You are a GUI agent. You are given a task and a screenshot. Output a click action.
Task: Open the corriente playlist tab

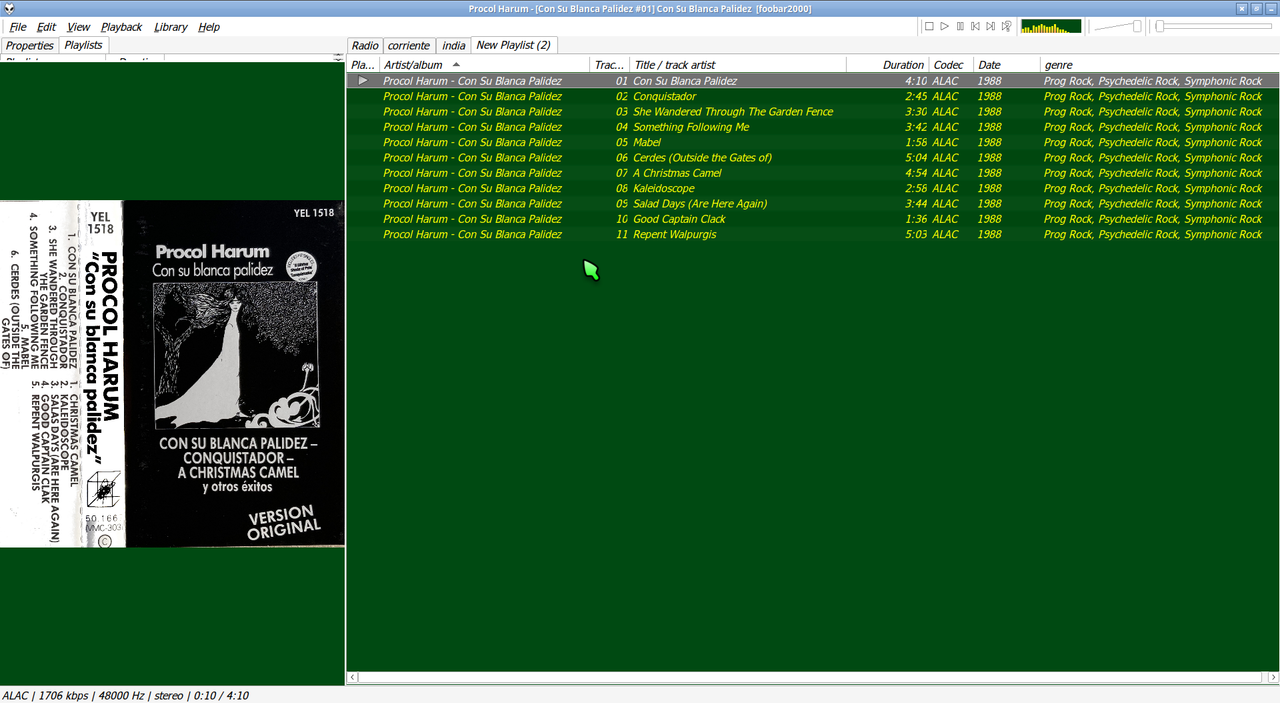click(409, 46)
